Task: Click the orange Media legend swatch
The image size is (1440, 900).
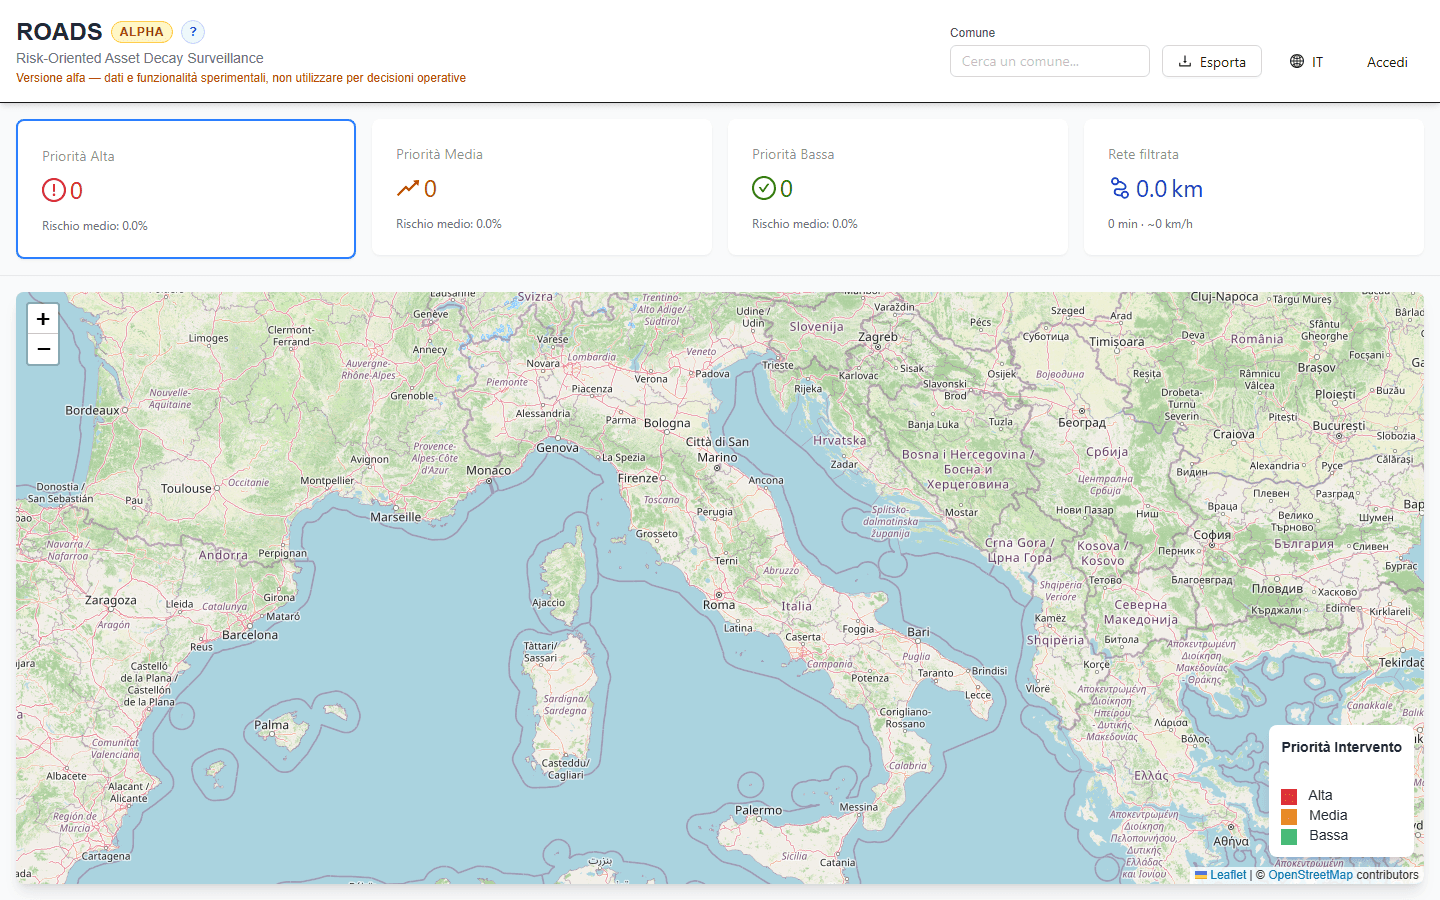Action: [x=1289, y=816]
